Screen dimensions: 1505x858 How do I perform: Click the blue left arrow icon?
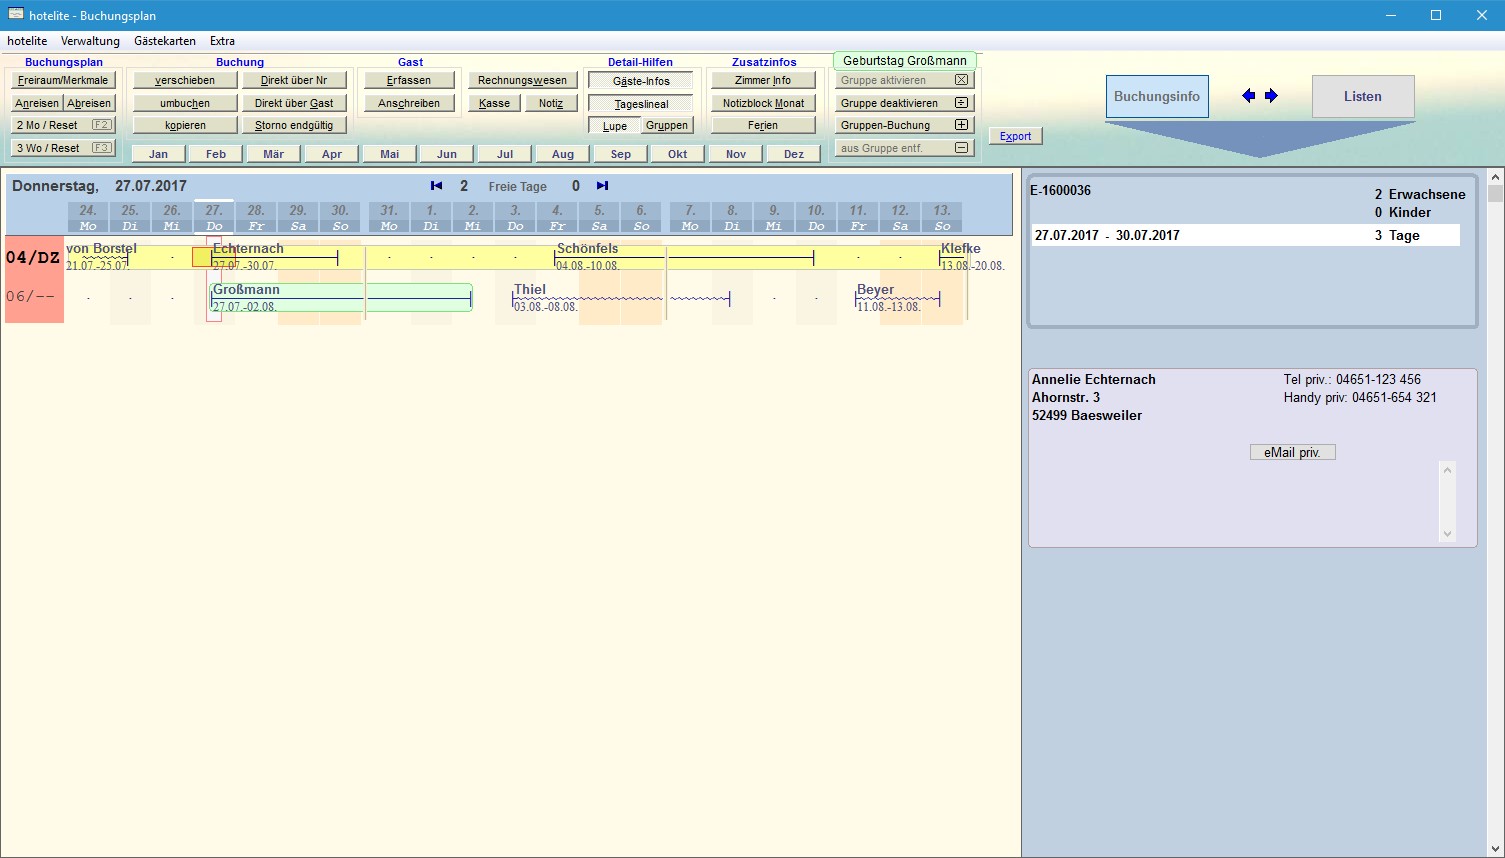[x=1248, y=96]
